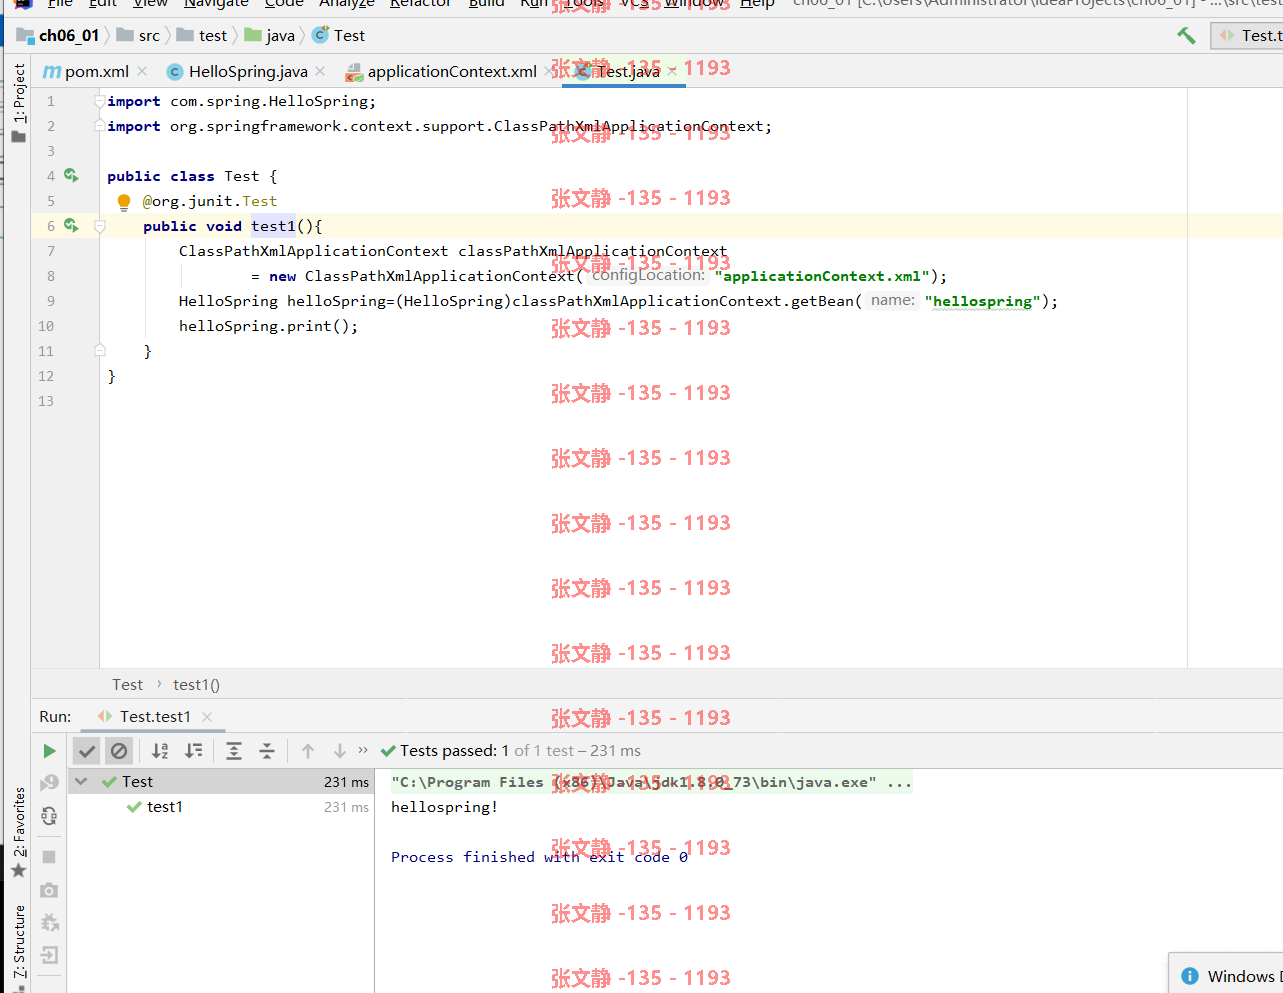The image size is (1283, 993).
Task: Select the test1 row in results tree
Action: [220, 807]
